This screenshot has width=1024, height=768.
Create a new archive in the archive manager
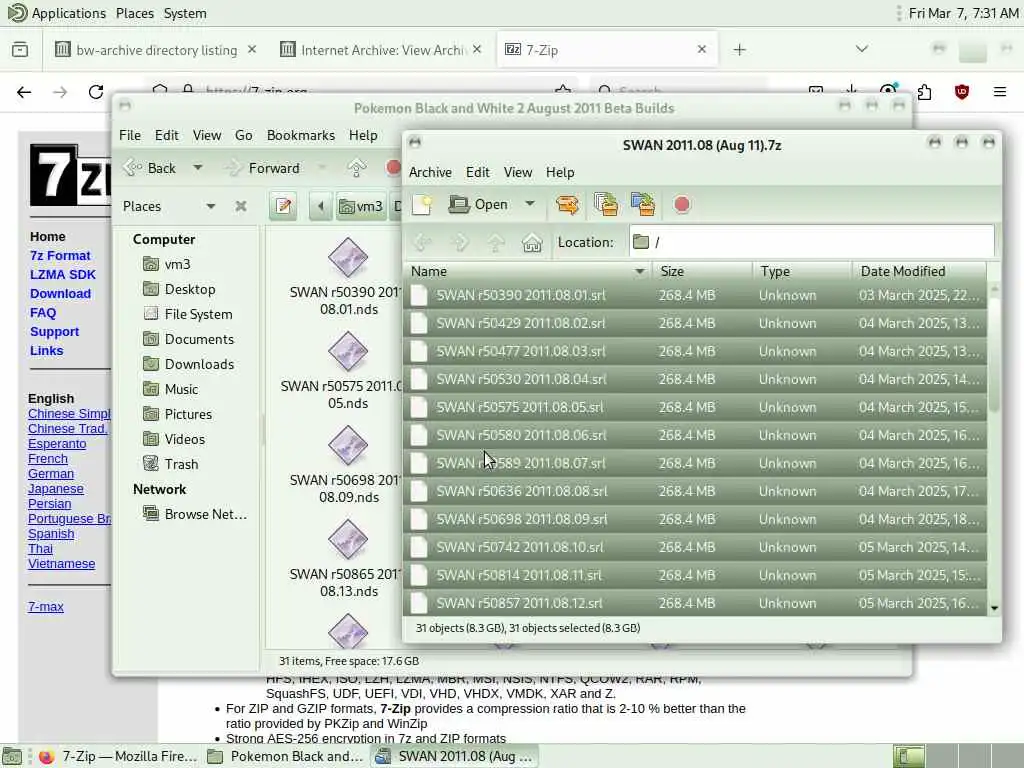(422, 204)
